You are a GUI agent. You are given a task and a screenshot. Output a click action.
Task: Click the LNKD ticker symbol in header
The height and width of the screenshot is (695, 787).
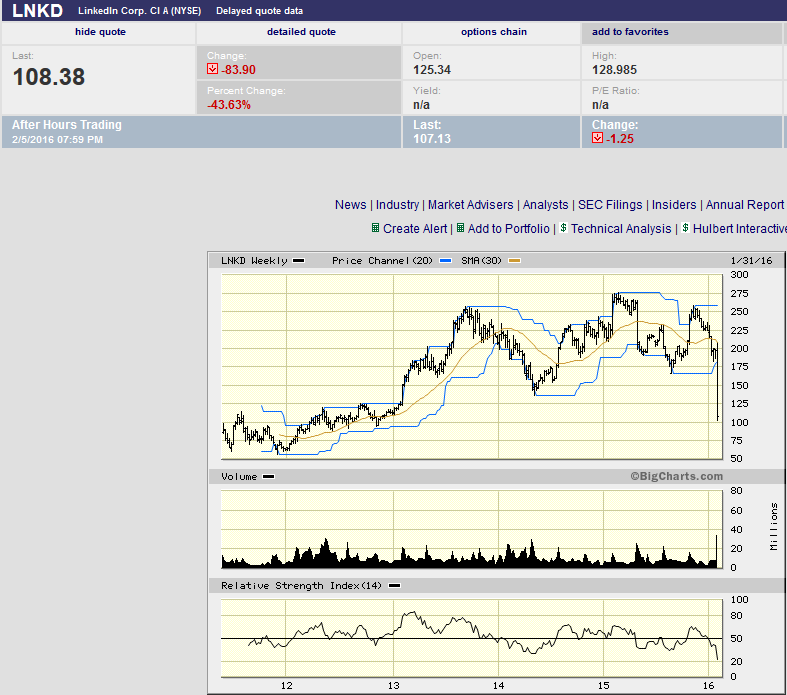(37, 11)
